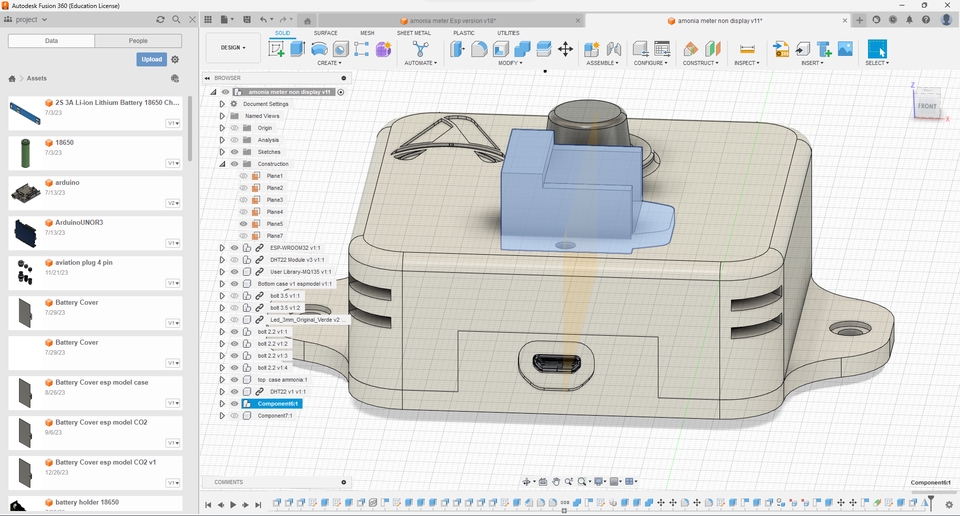Click the Change Parameters table icon
Image resolution: width=960 pixels, height=516 pixels.
(x=662, y=49)
